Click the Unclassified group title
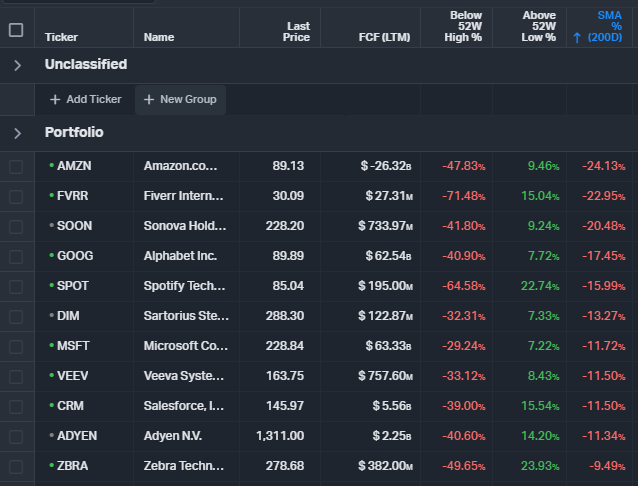Image resolution: width=638 pixels, height=486 pixels. tap(86, 64)
